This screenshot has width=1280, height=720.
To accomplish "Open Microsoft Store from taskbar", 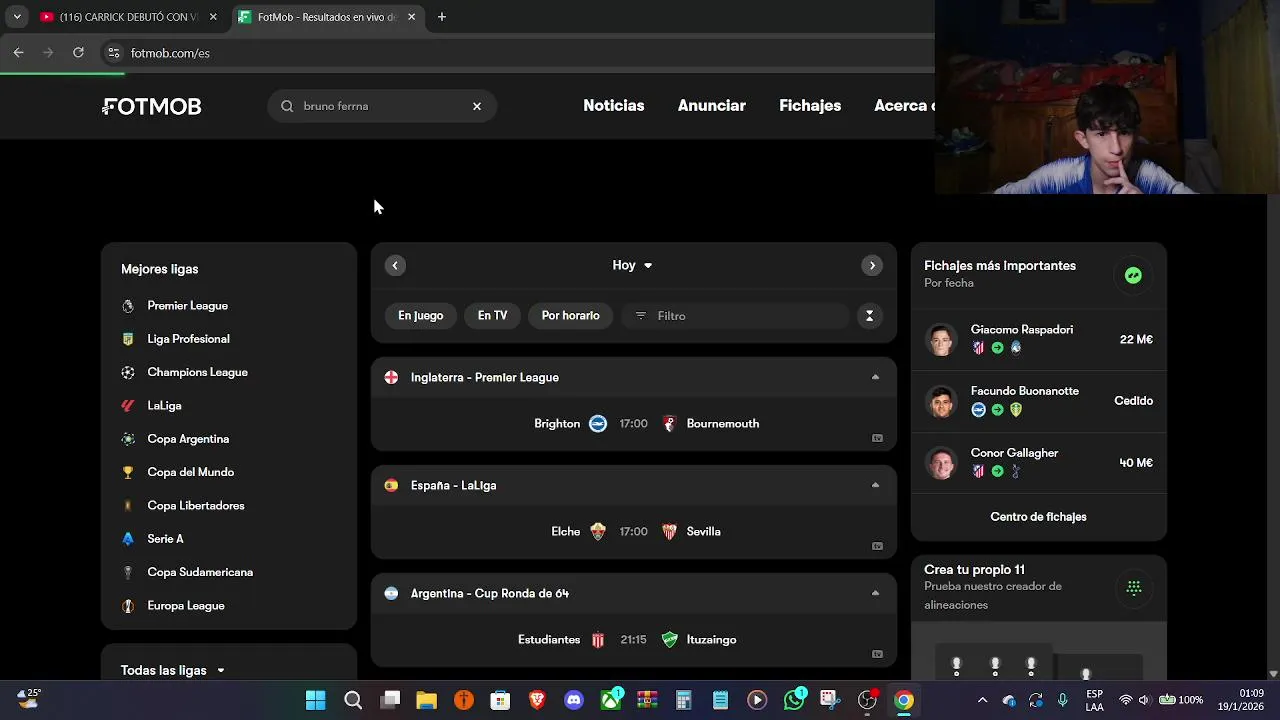I will (500, 700).
